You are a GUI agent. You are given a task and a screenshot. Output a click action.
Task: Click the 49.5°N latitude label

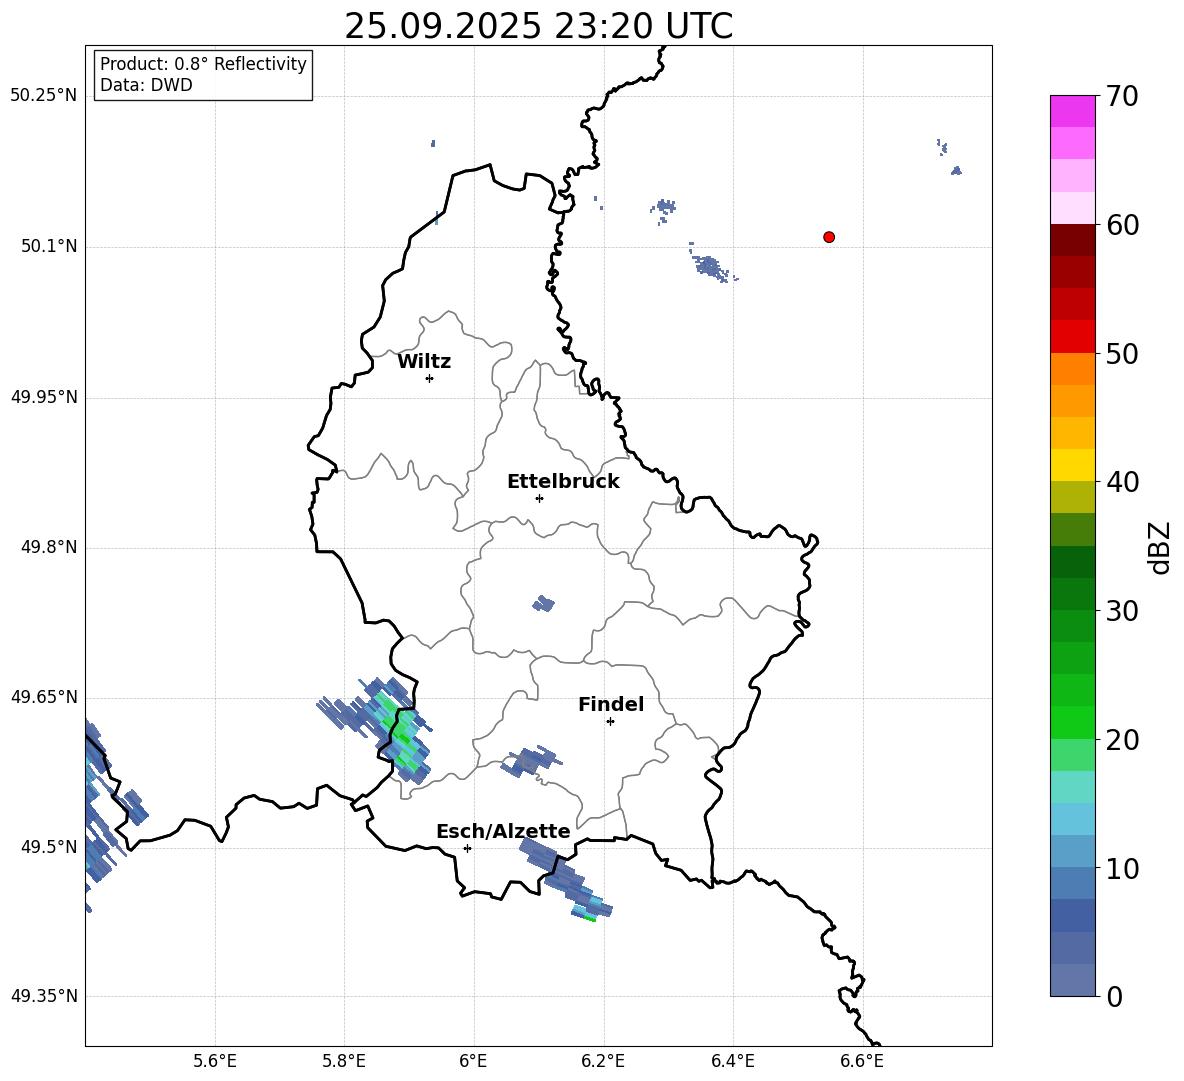pyautogui.click(x=49, y=847)
